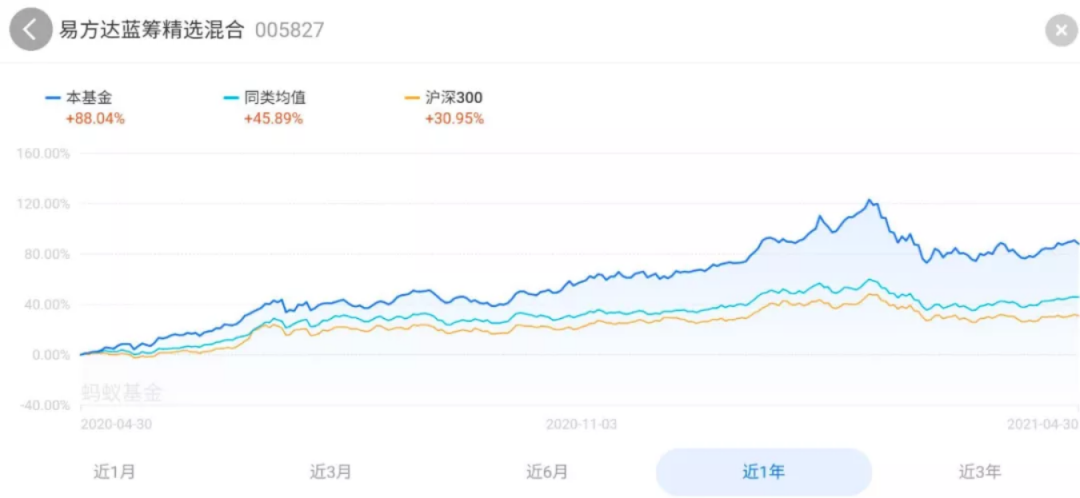Click the back arrow icon
1080x498 pixels.
[31, 30]
